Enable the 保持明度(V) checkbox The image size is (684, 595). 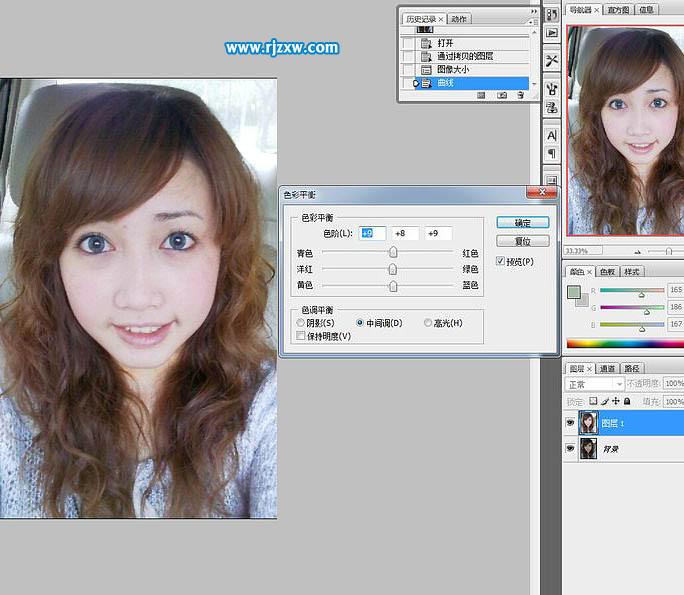coord(301,337)
